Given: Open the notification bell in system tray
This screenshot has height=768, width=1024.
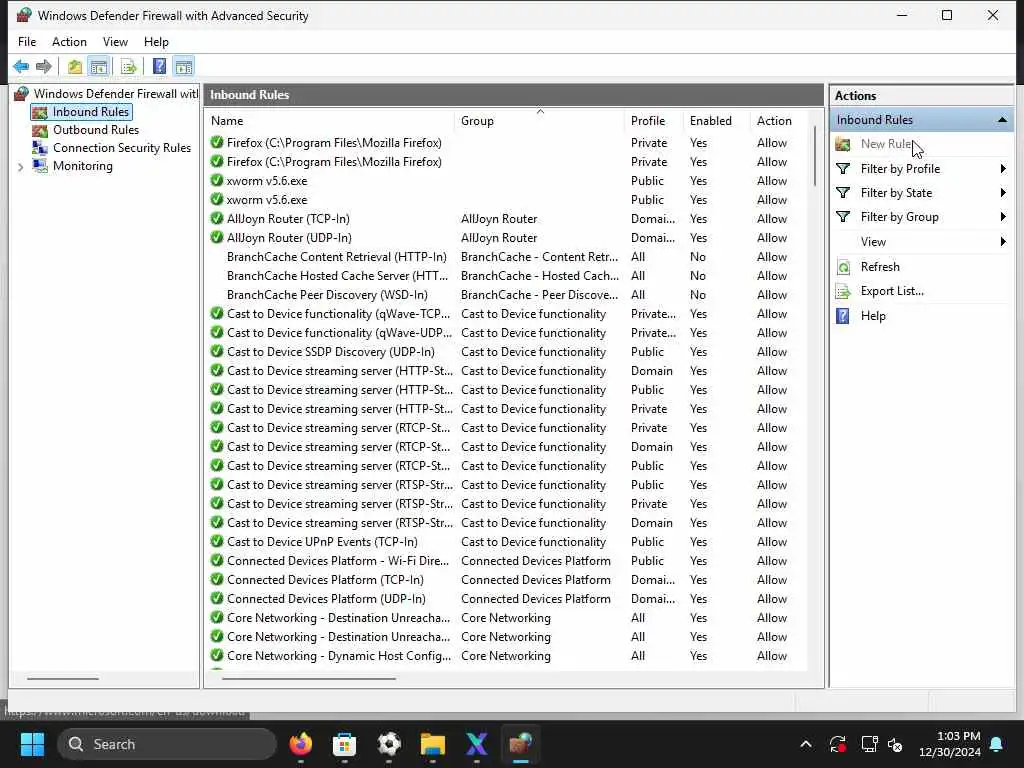Looking at the screenshot, I should [x=997, y=744].
